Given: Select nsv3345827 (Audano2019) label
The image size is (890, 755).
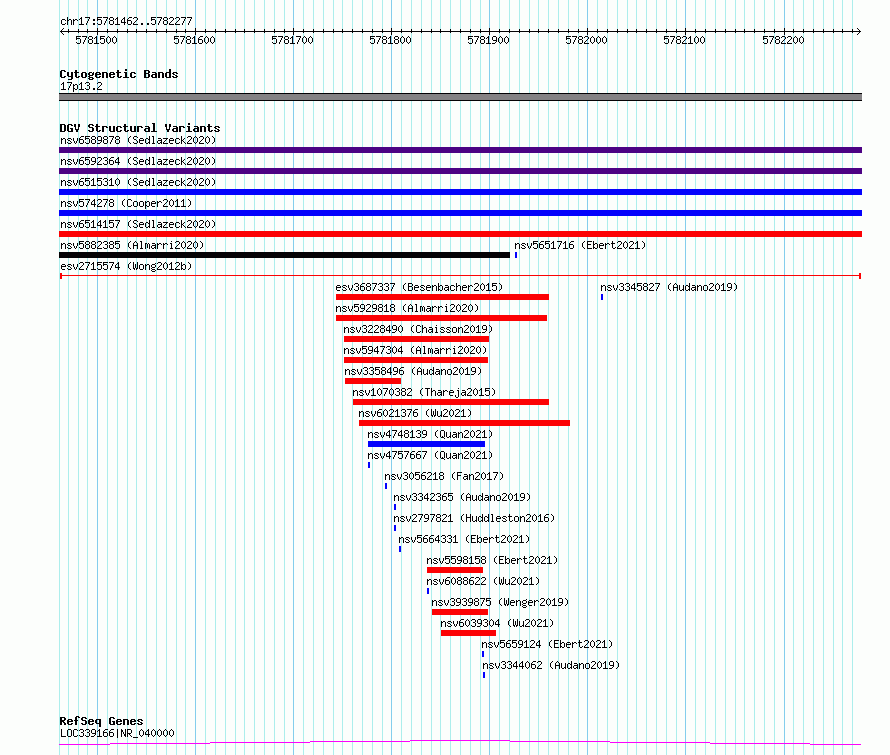Looking at the screenshot, I should click(669, 287).
